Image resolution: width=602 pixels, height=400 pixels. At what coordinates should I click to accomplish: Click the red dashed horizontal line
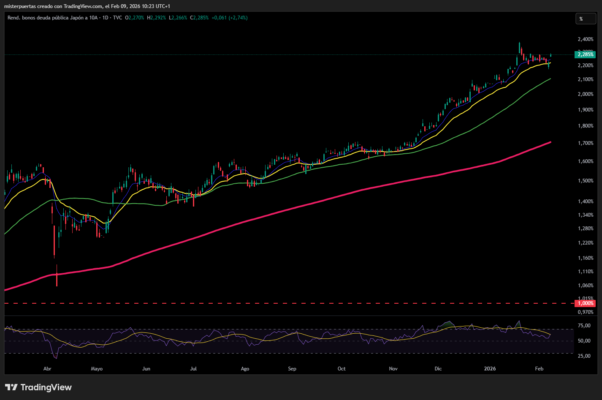[300, 303]
